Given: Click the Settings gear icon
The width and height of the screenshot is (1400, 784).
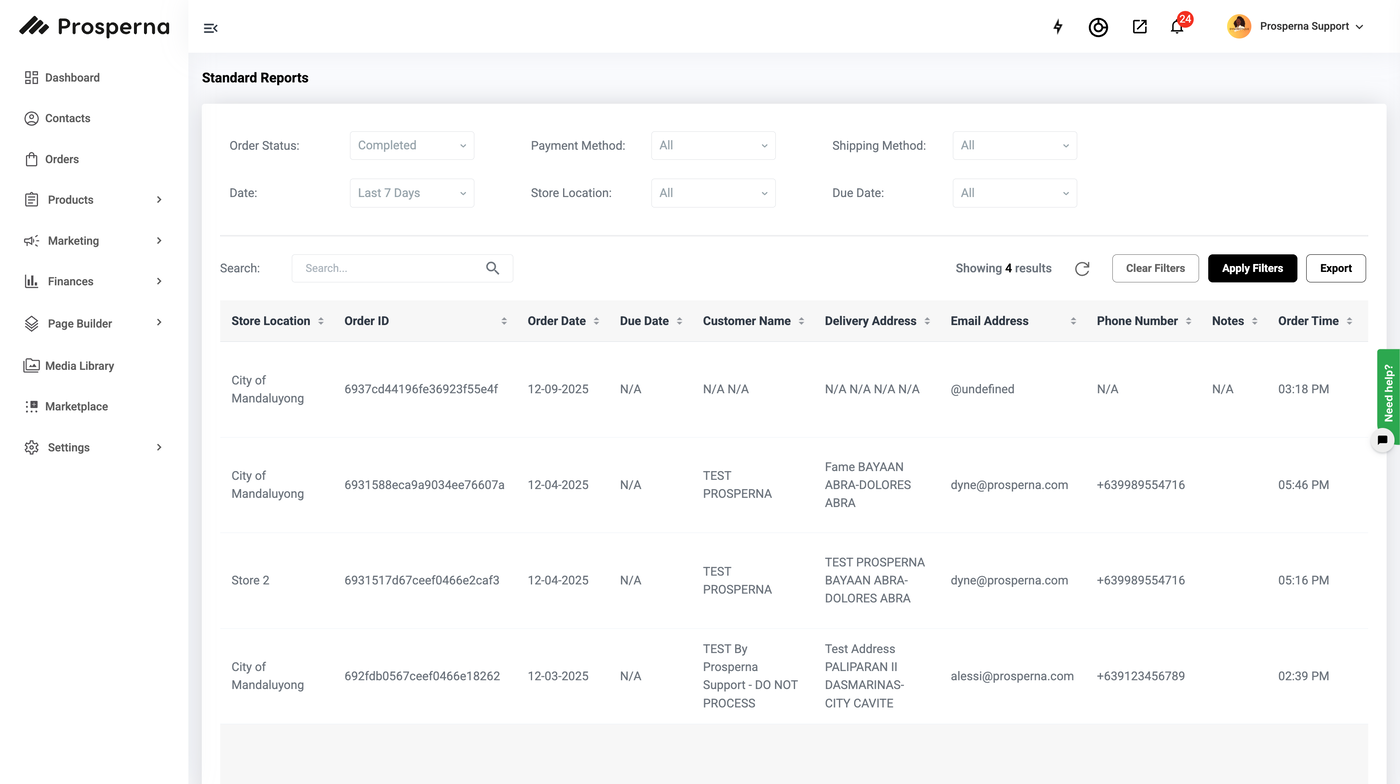Looking at the screenshot, I should (32, 448).
